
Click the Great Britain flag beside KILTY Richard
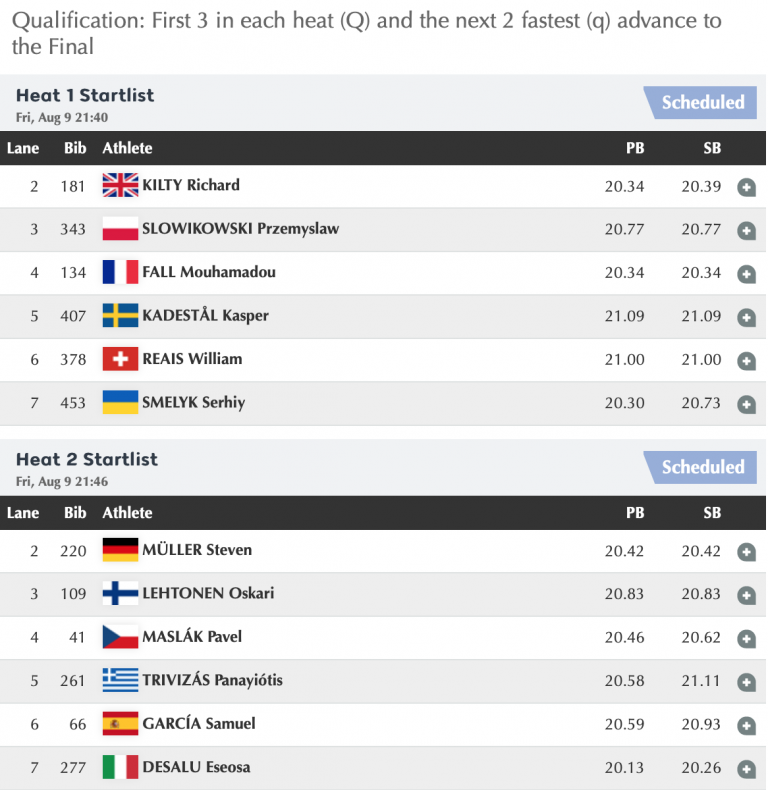click(120, 185)
